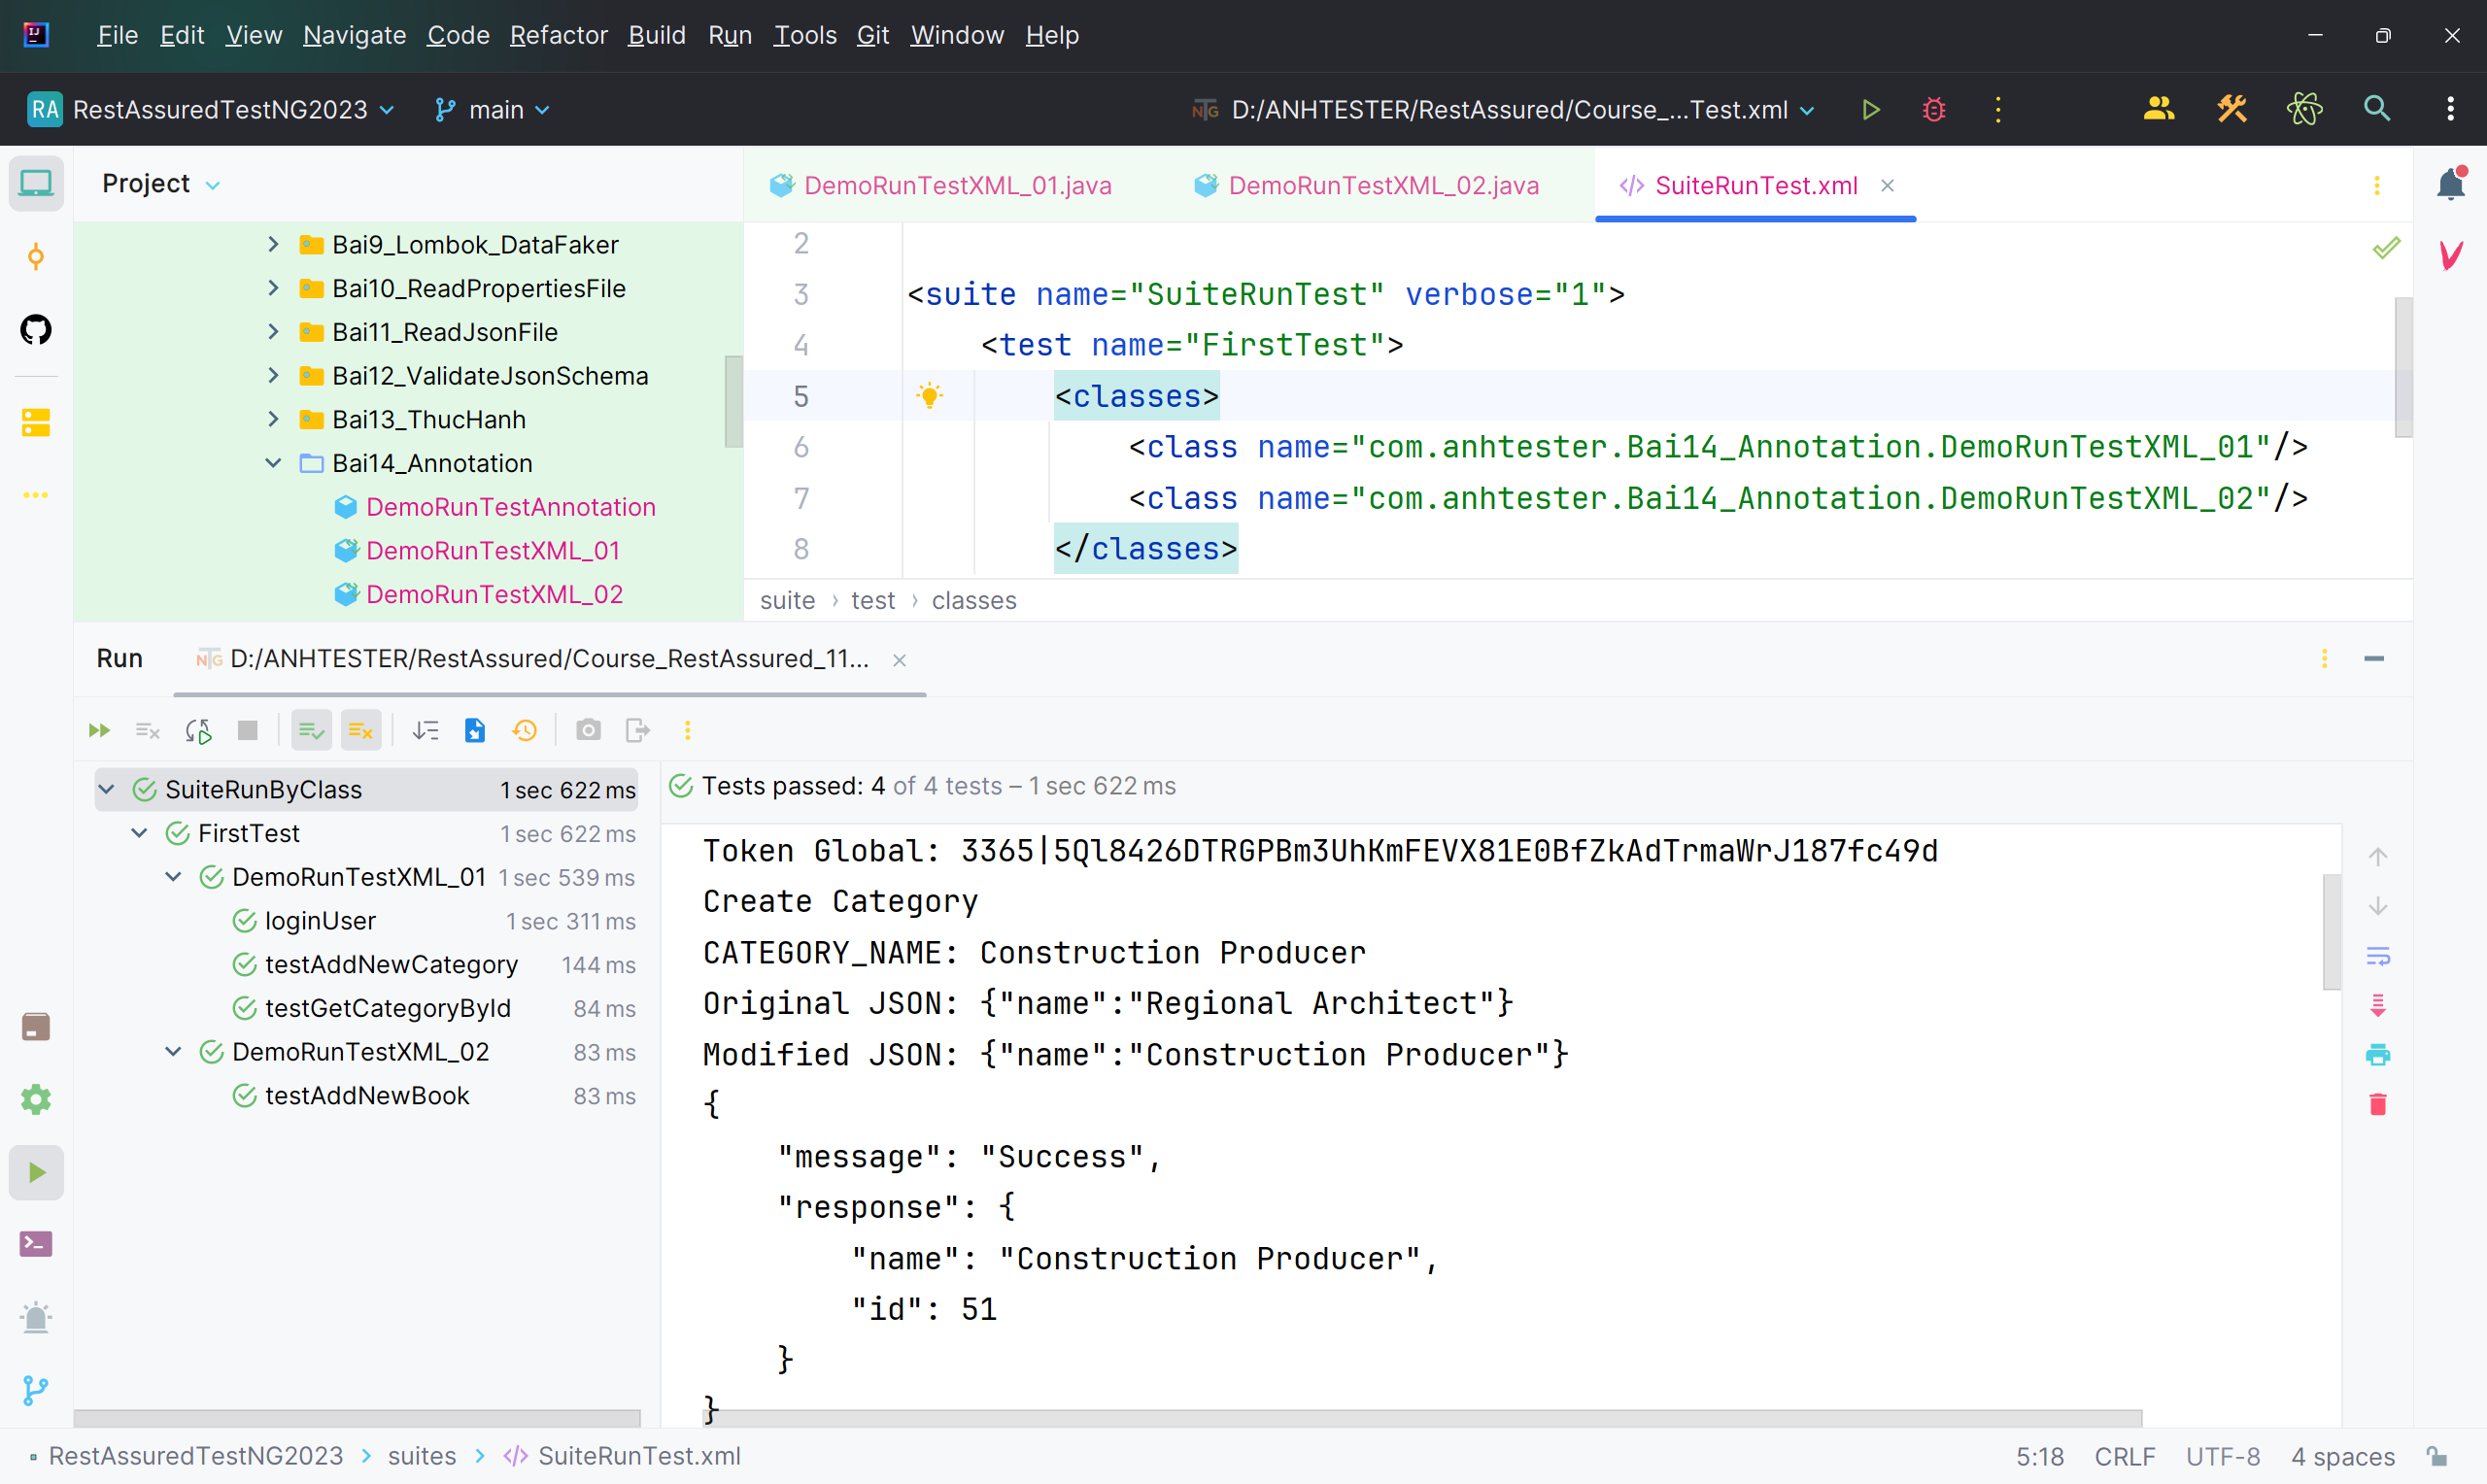The image size is (2487, 1484).
Task: Click 4 spaces indent setting
Action: [2343, 1456]
